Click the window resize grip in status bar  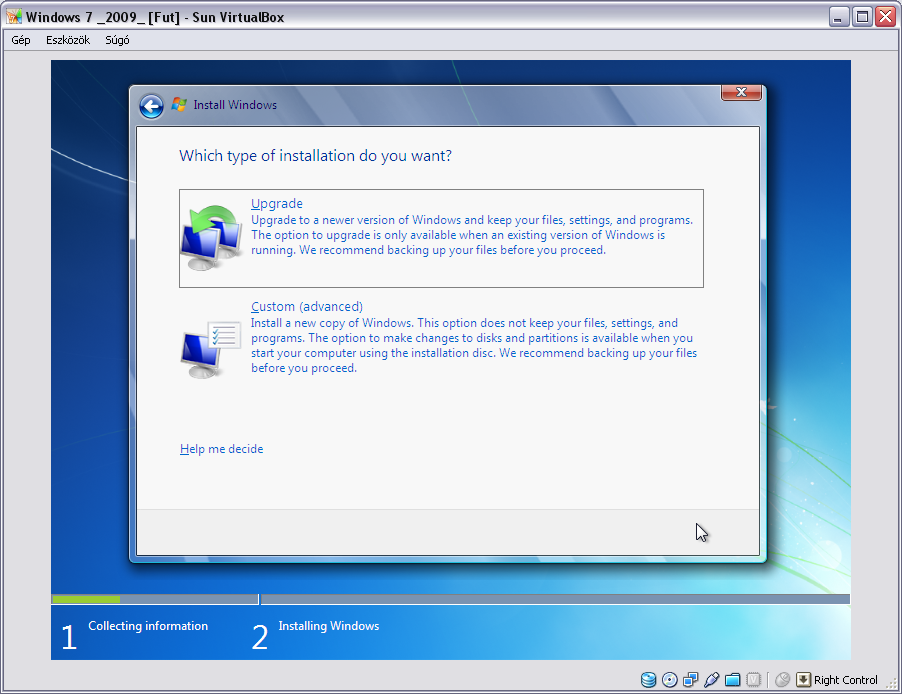[893, 684]
